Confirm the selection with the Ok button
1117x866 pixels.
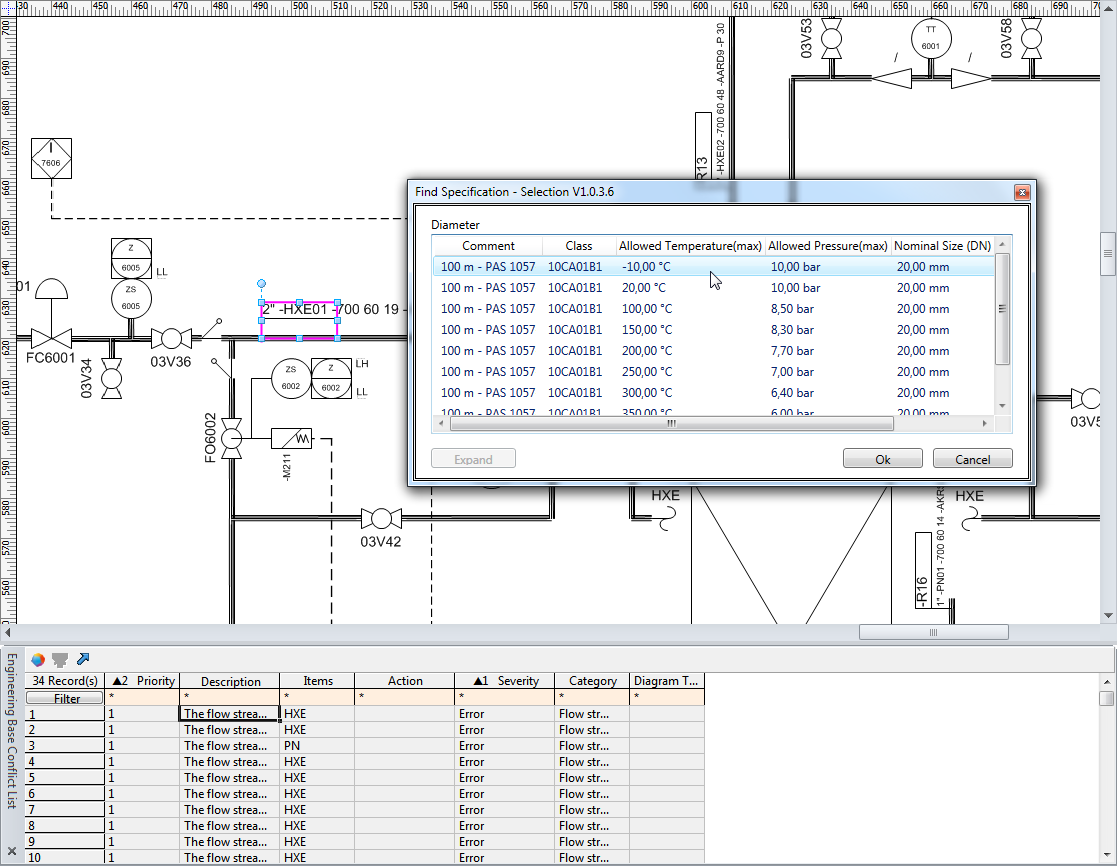[882, 459]
